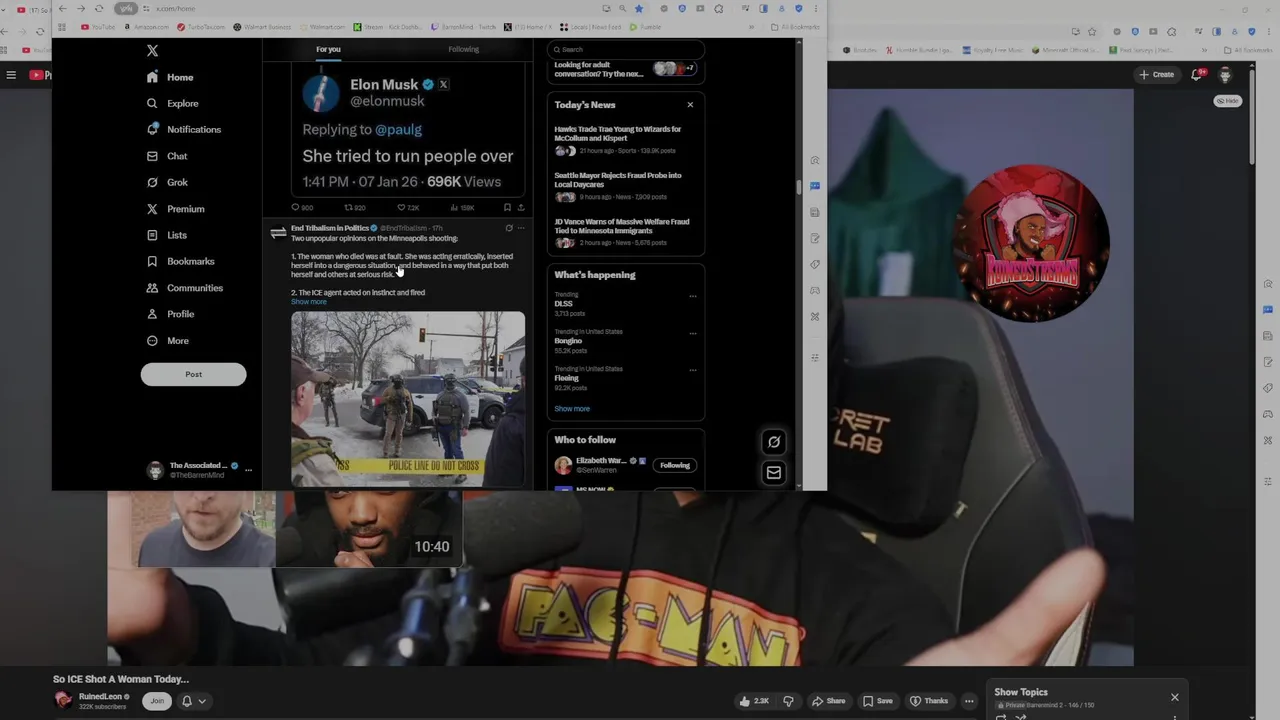Click the Post button

tap(193, 374)
